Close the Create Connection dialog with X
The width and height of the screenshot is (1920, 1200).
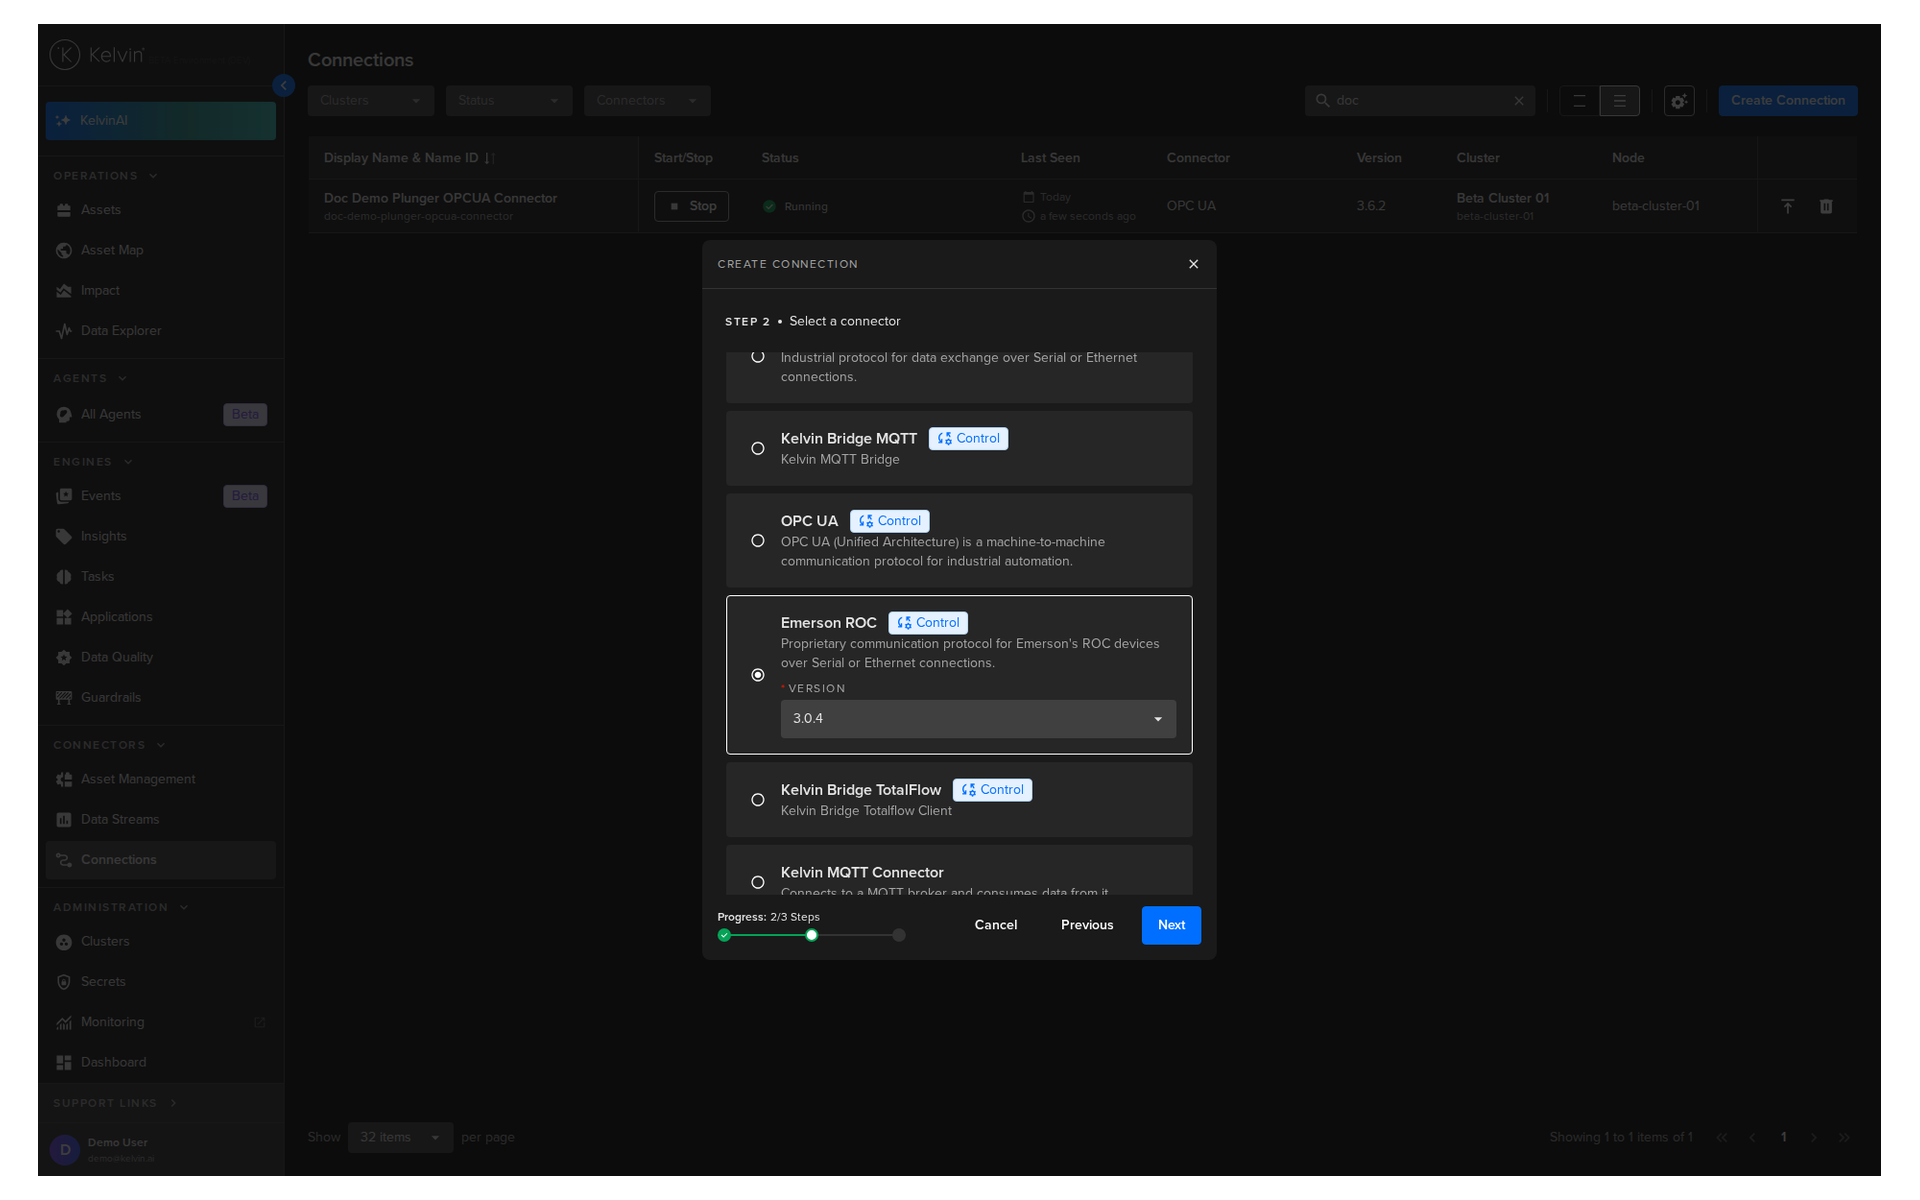coord(1193,264)
